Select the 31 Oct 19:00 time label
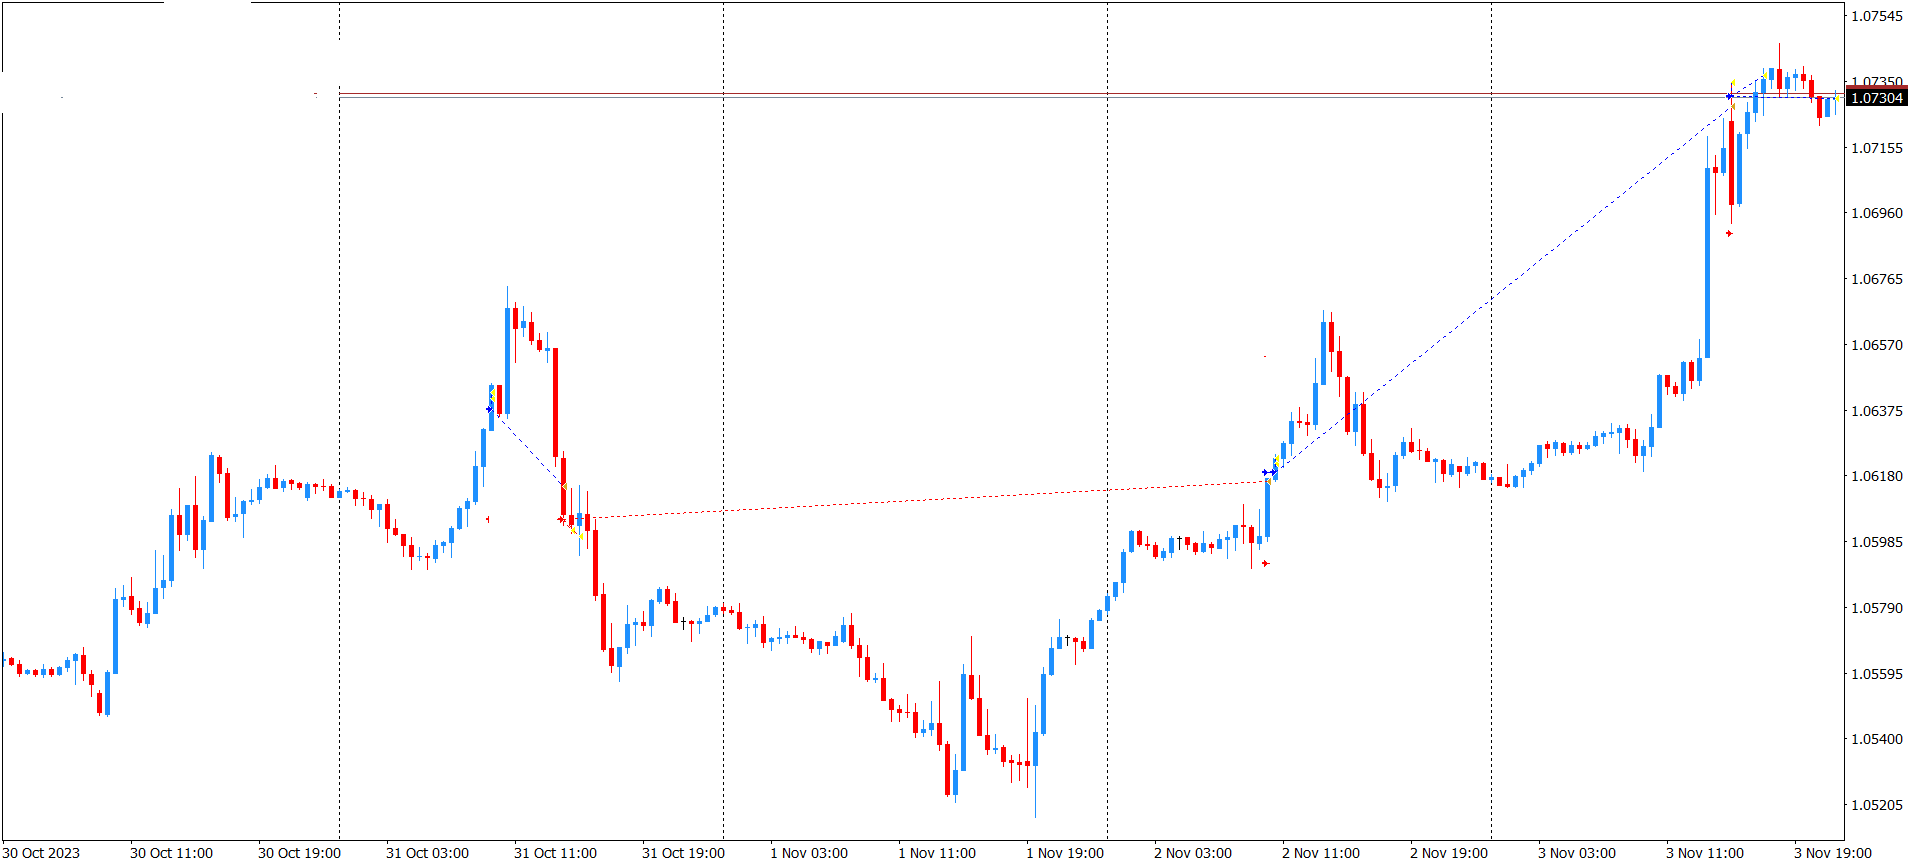The height and width of the screenshot is (867, 1916). point(683,853)
